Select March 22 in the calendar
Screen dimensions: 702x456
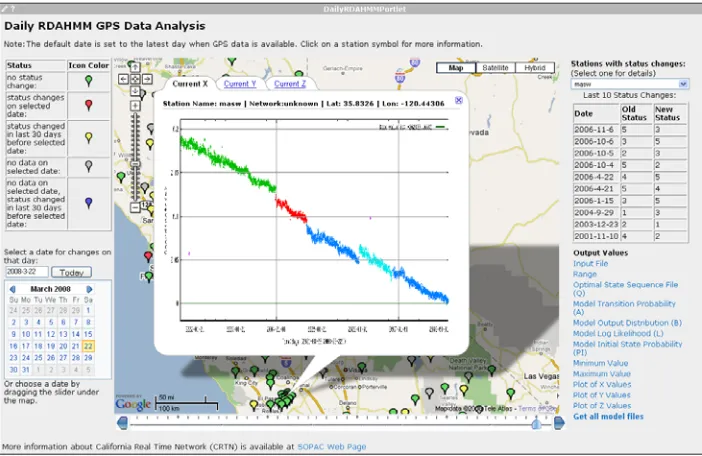click(88, 346)
